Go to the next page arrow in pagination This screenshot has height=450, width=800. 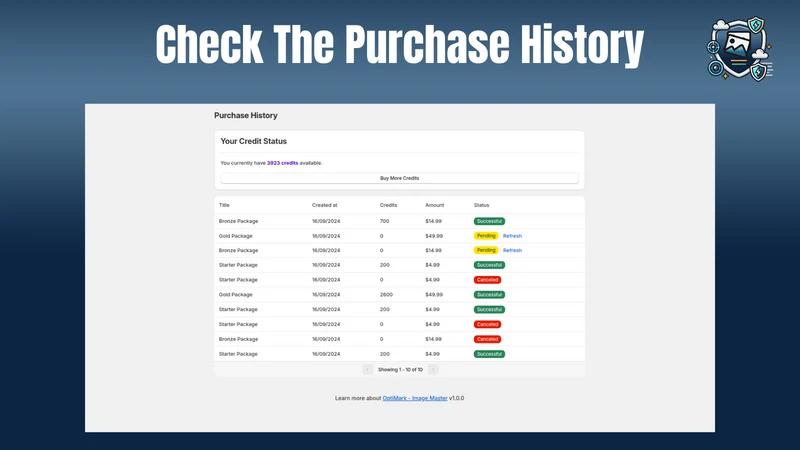coord(433,369)
